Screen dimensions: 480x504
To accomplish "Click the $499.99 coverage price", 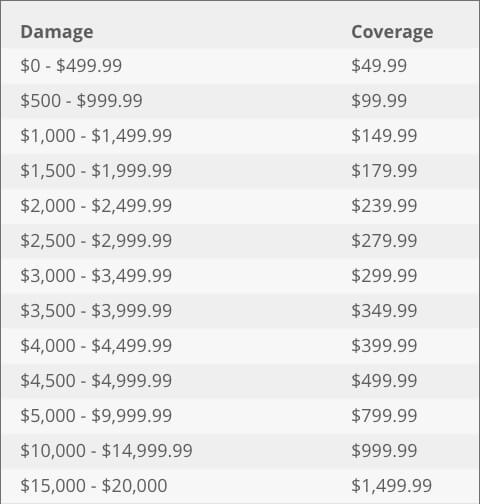I will 384,381.
